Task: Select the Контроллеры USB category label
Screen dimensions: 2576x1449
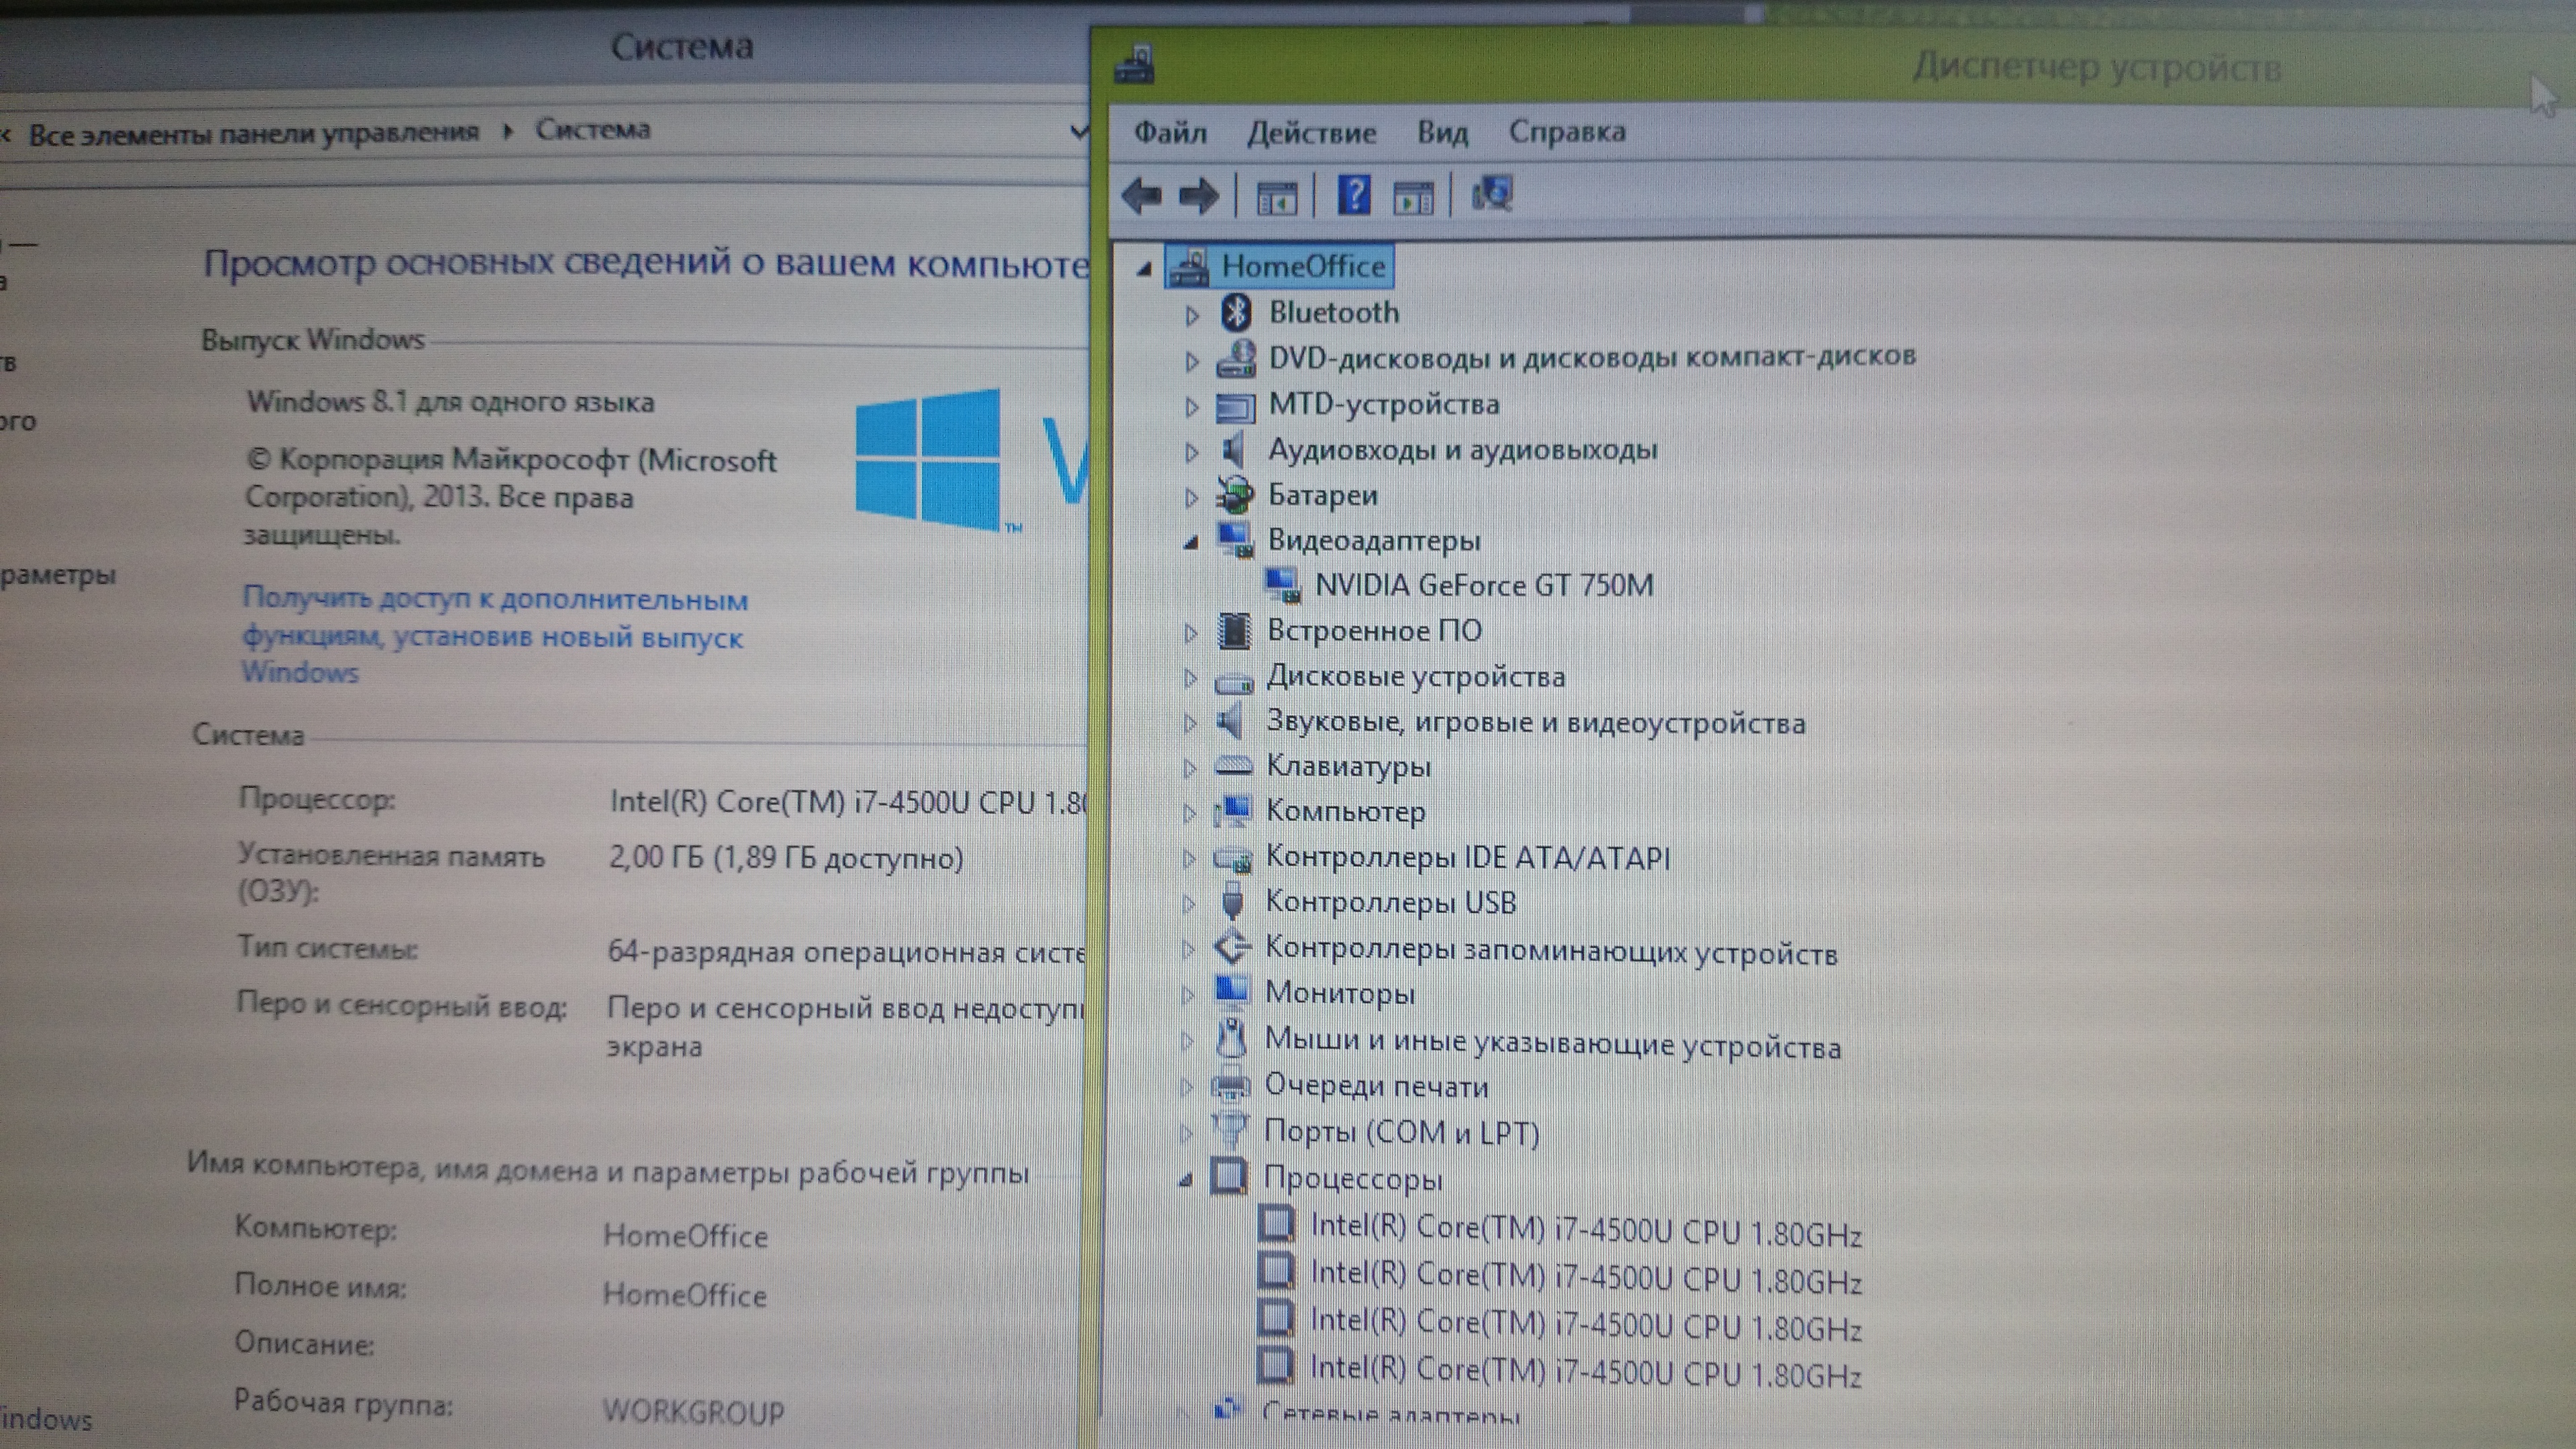Action: (1391, 902)
